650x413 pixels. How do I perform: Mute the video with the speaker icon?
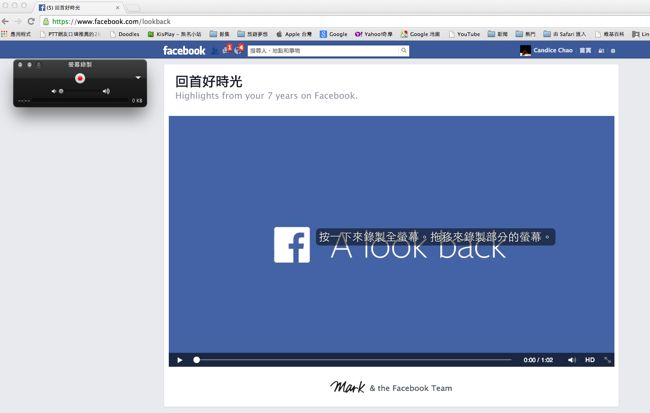click(572, 359)
